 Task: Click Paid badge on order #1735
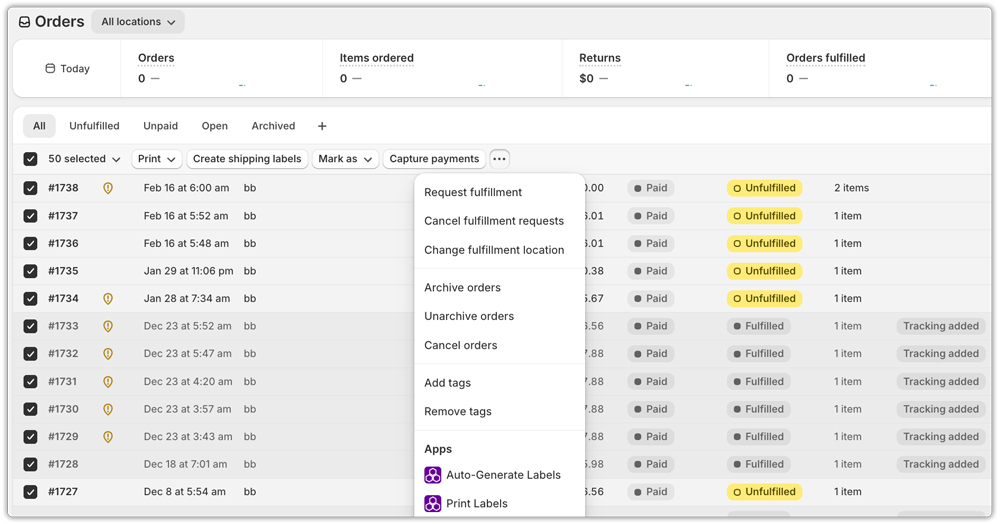point(651,271)
